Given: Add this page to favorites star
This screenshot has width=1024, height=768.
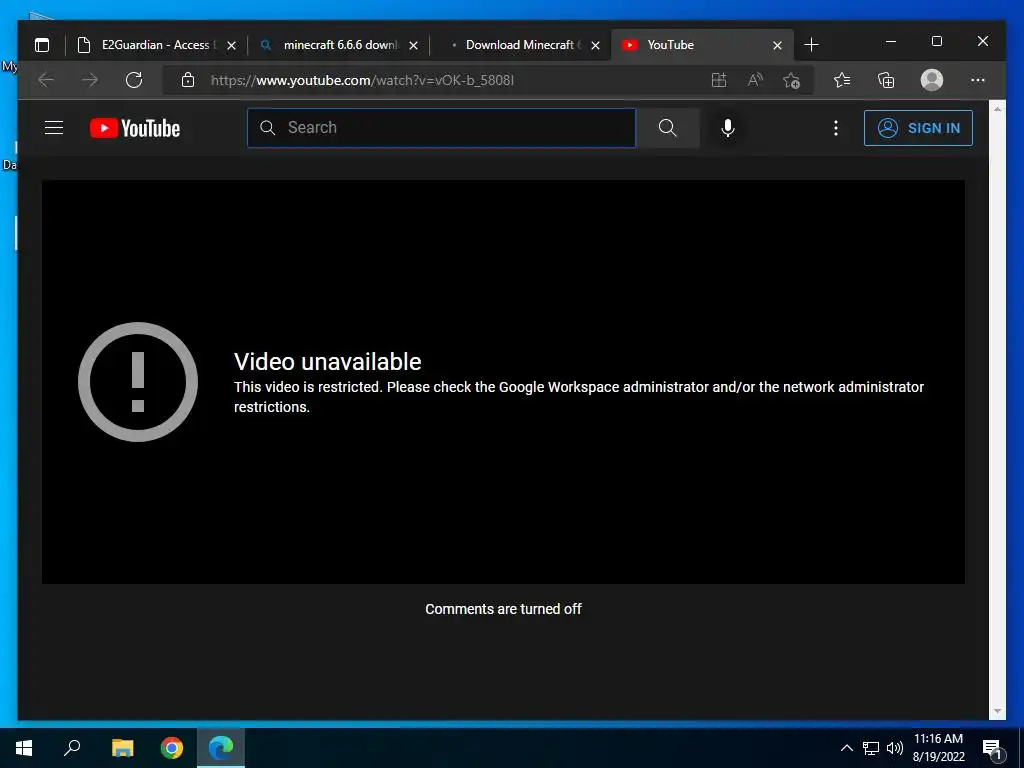Looking at the screenshot, I should pyautogui.click(x=792, y=80).
